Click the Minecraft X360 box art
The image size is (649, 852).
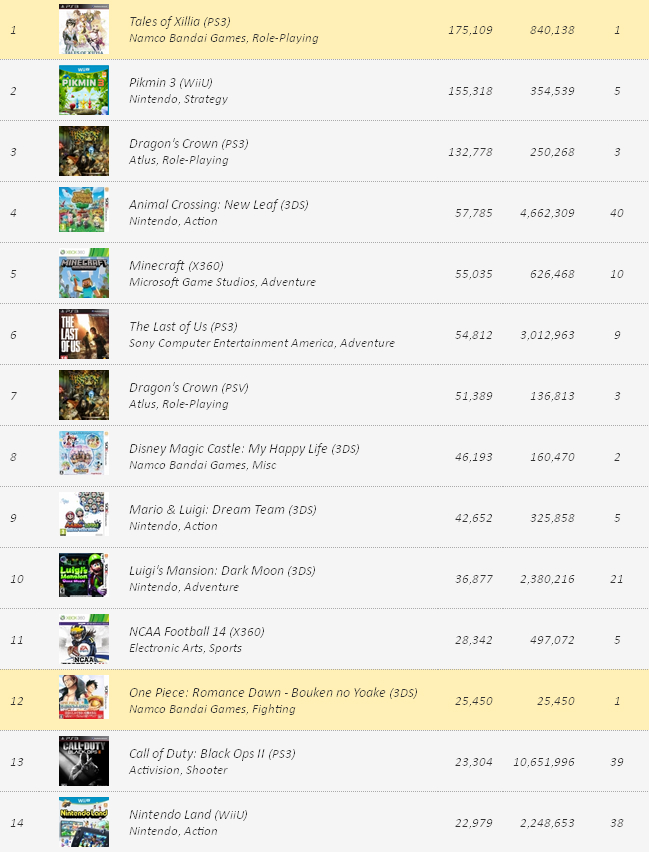pyautogui.click(x=84, y=273)
